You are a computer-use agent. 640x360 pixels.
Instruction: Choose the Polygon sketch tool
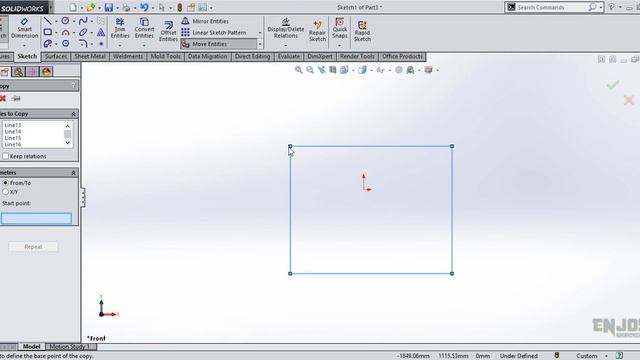coord(65,43)
